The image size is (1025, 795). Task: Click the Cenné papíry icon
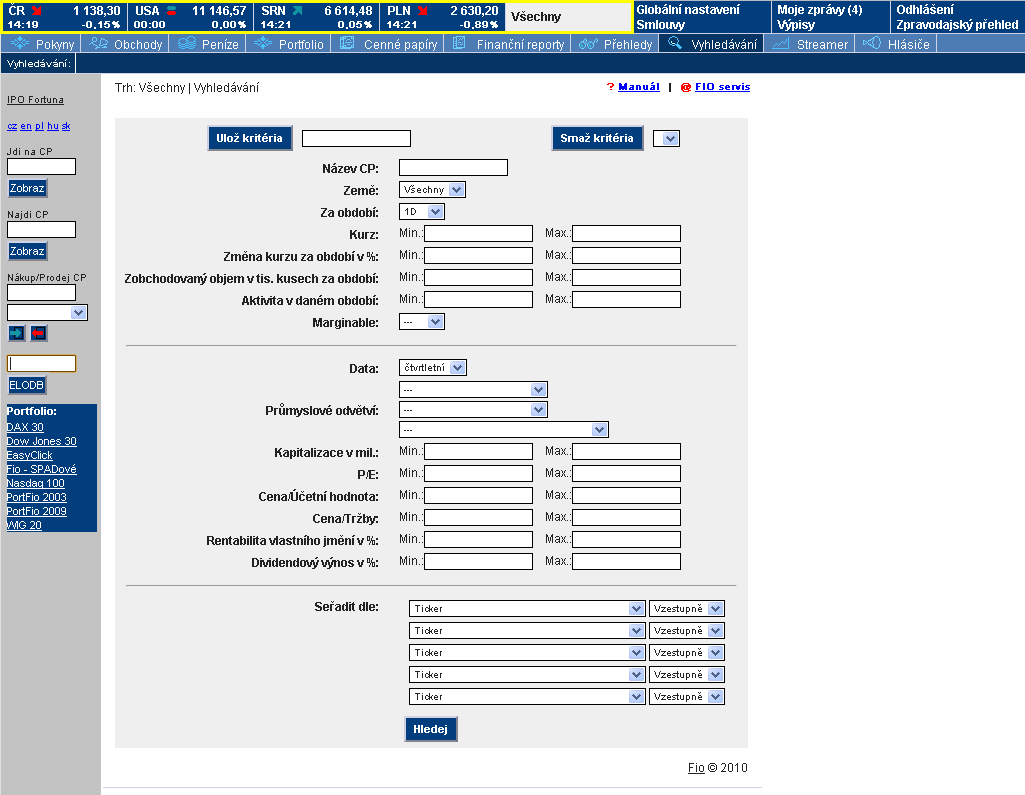tap(347, 44)
